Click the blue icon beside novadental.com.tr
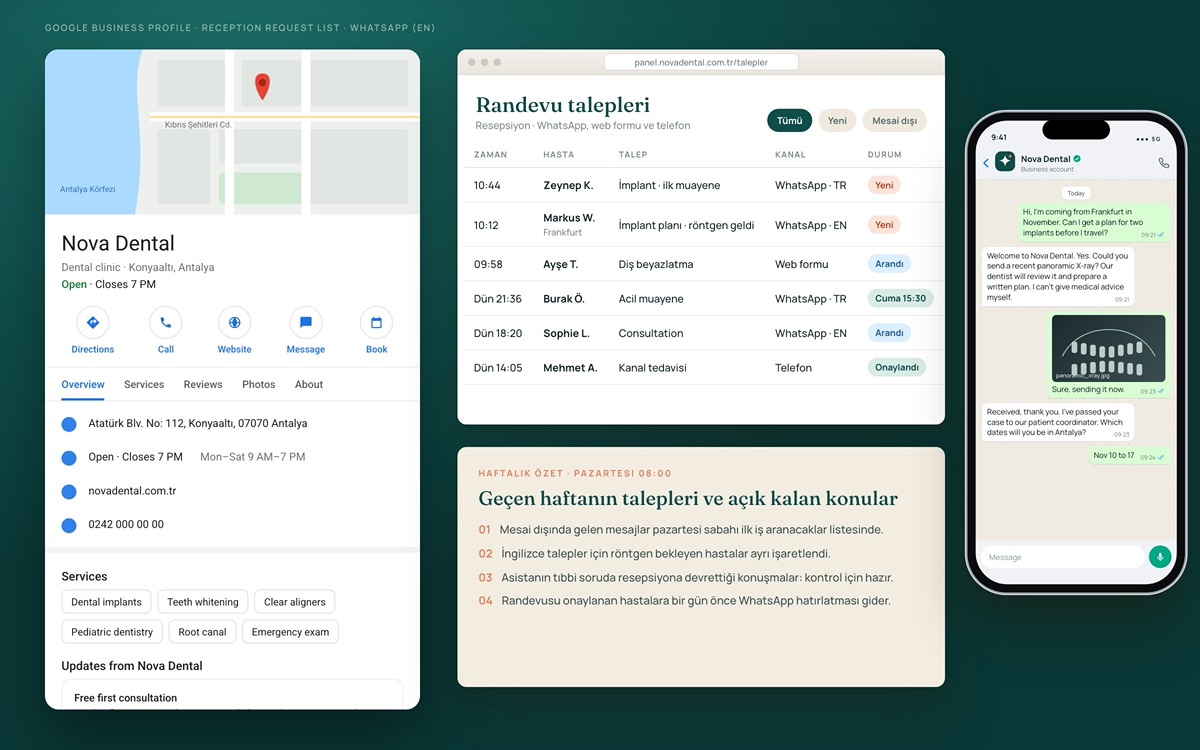Screen dimensions: 1200x750 point(69,492)
